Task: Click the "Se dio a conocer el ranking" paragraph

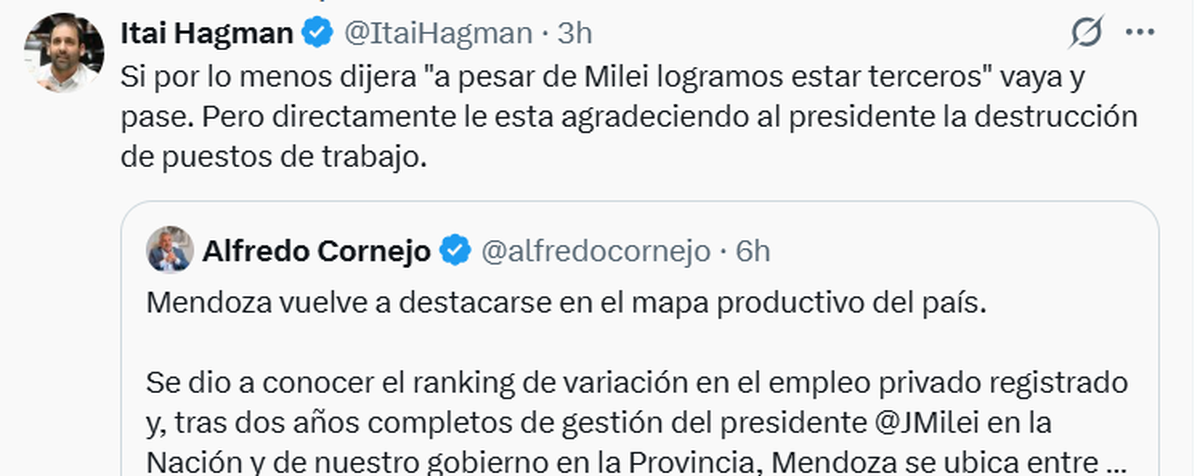Action: 636,381
